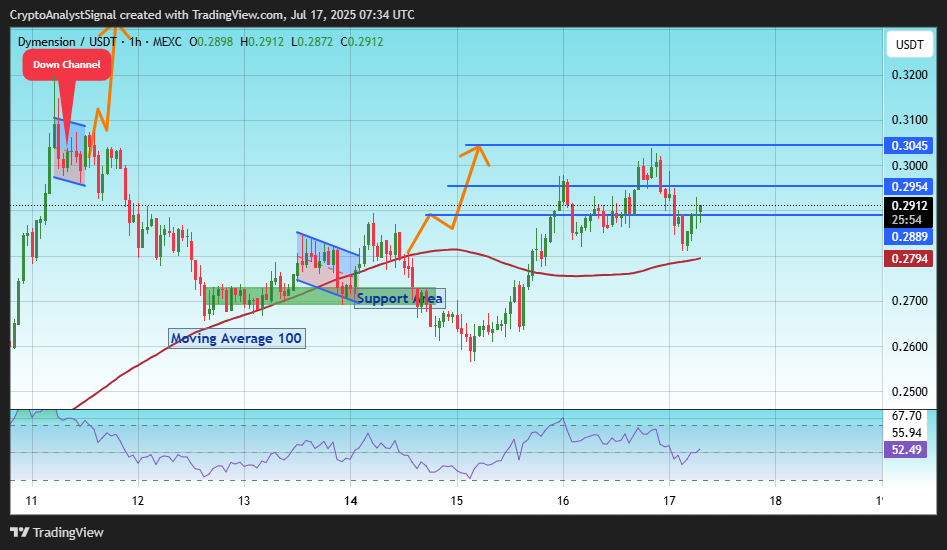
Task: Click the RSI value 52.49 label
Action: pyautogui.click(x=906, y=450)
